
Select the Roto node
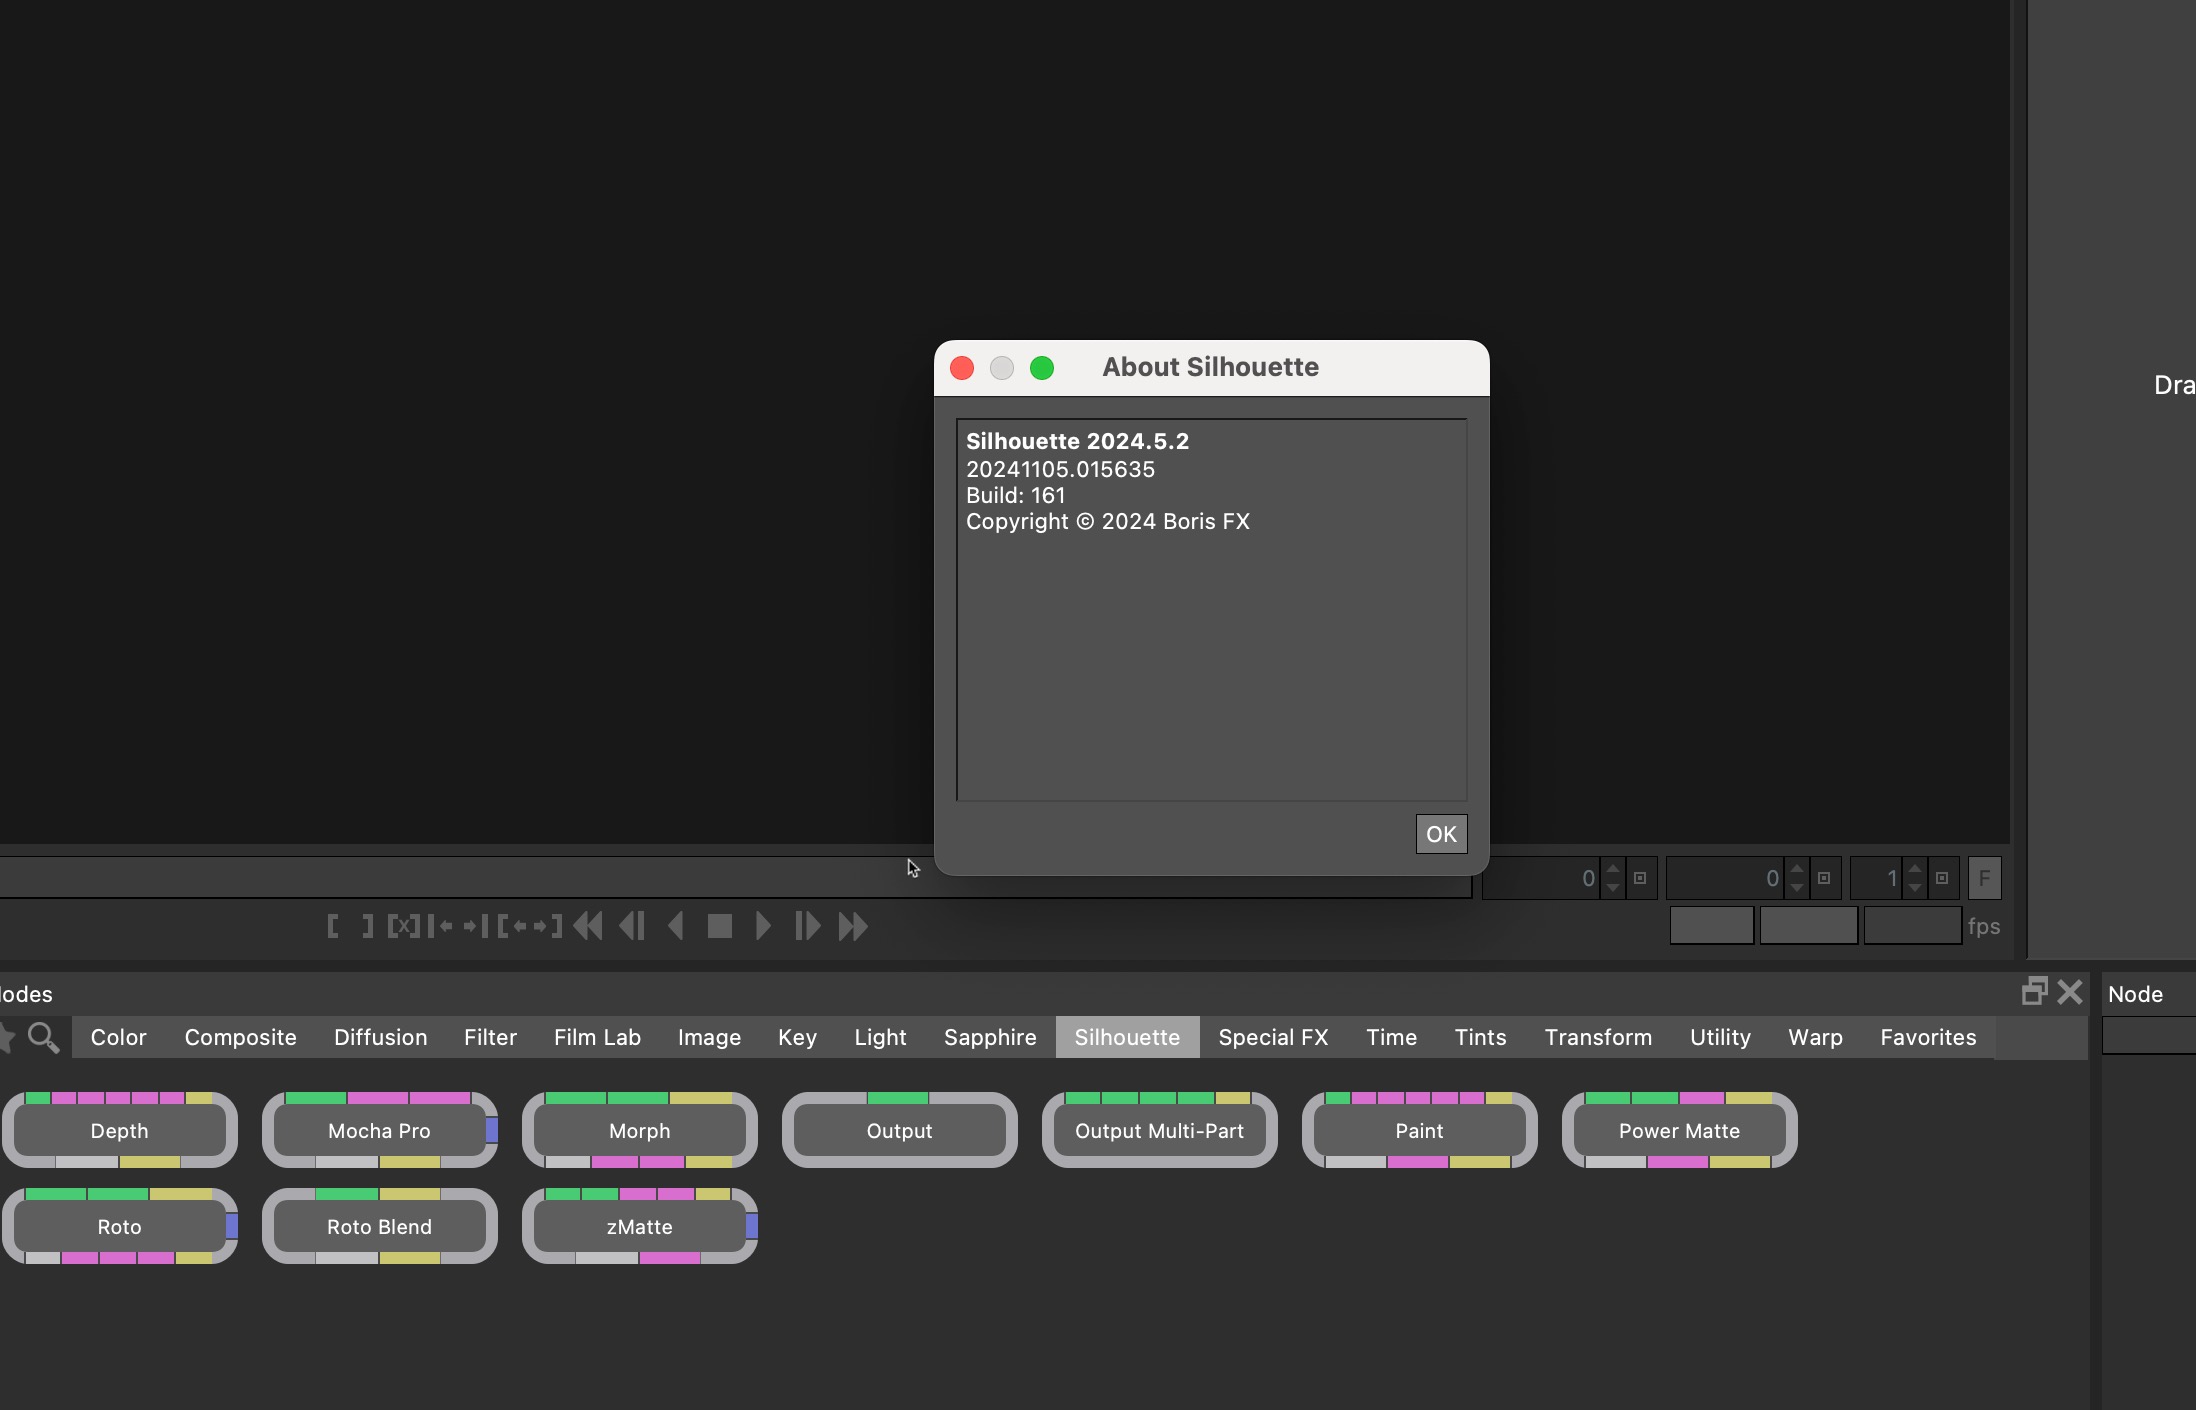[120, 1226]
